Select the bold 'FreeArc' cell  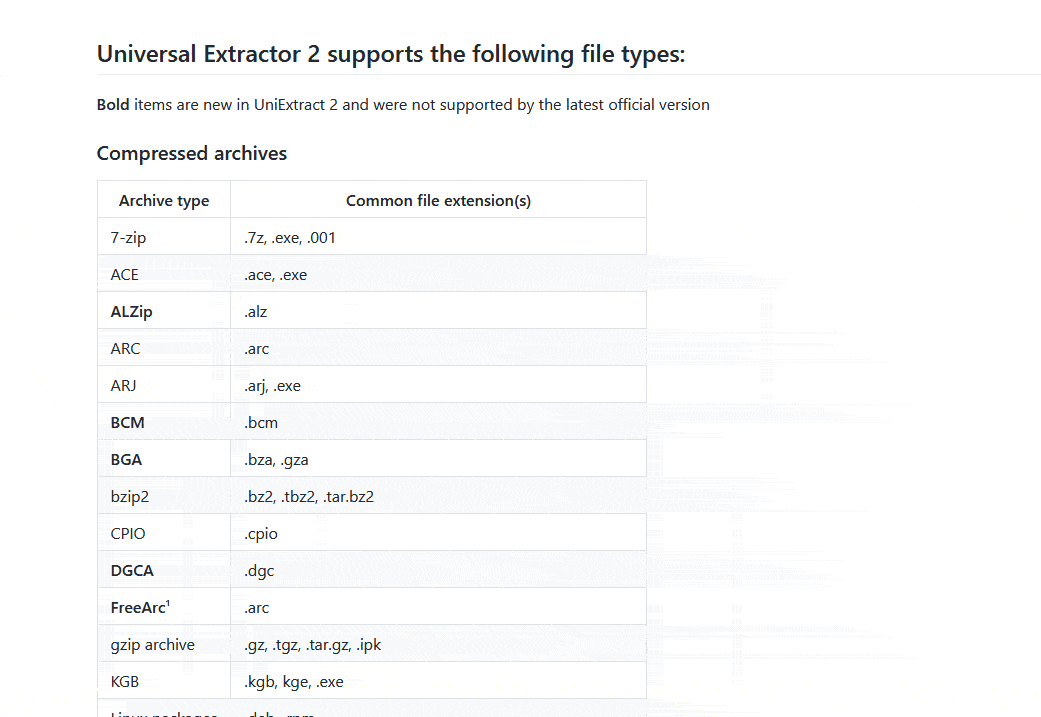164,607
